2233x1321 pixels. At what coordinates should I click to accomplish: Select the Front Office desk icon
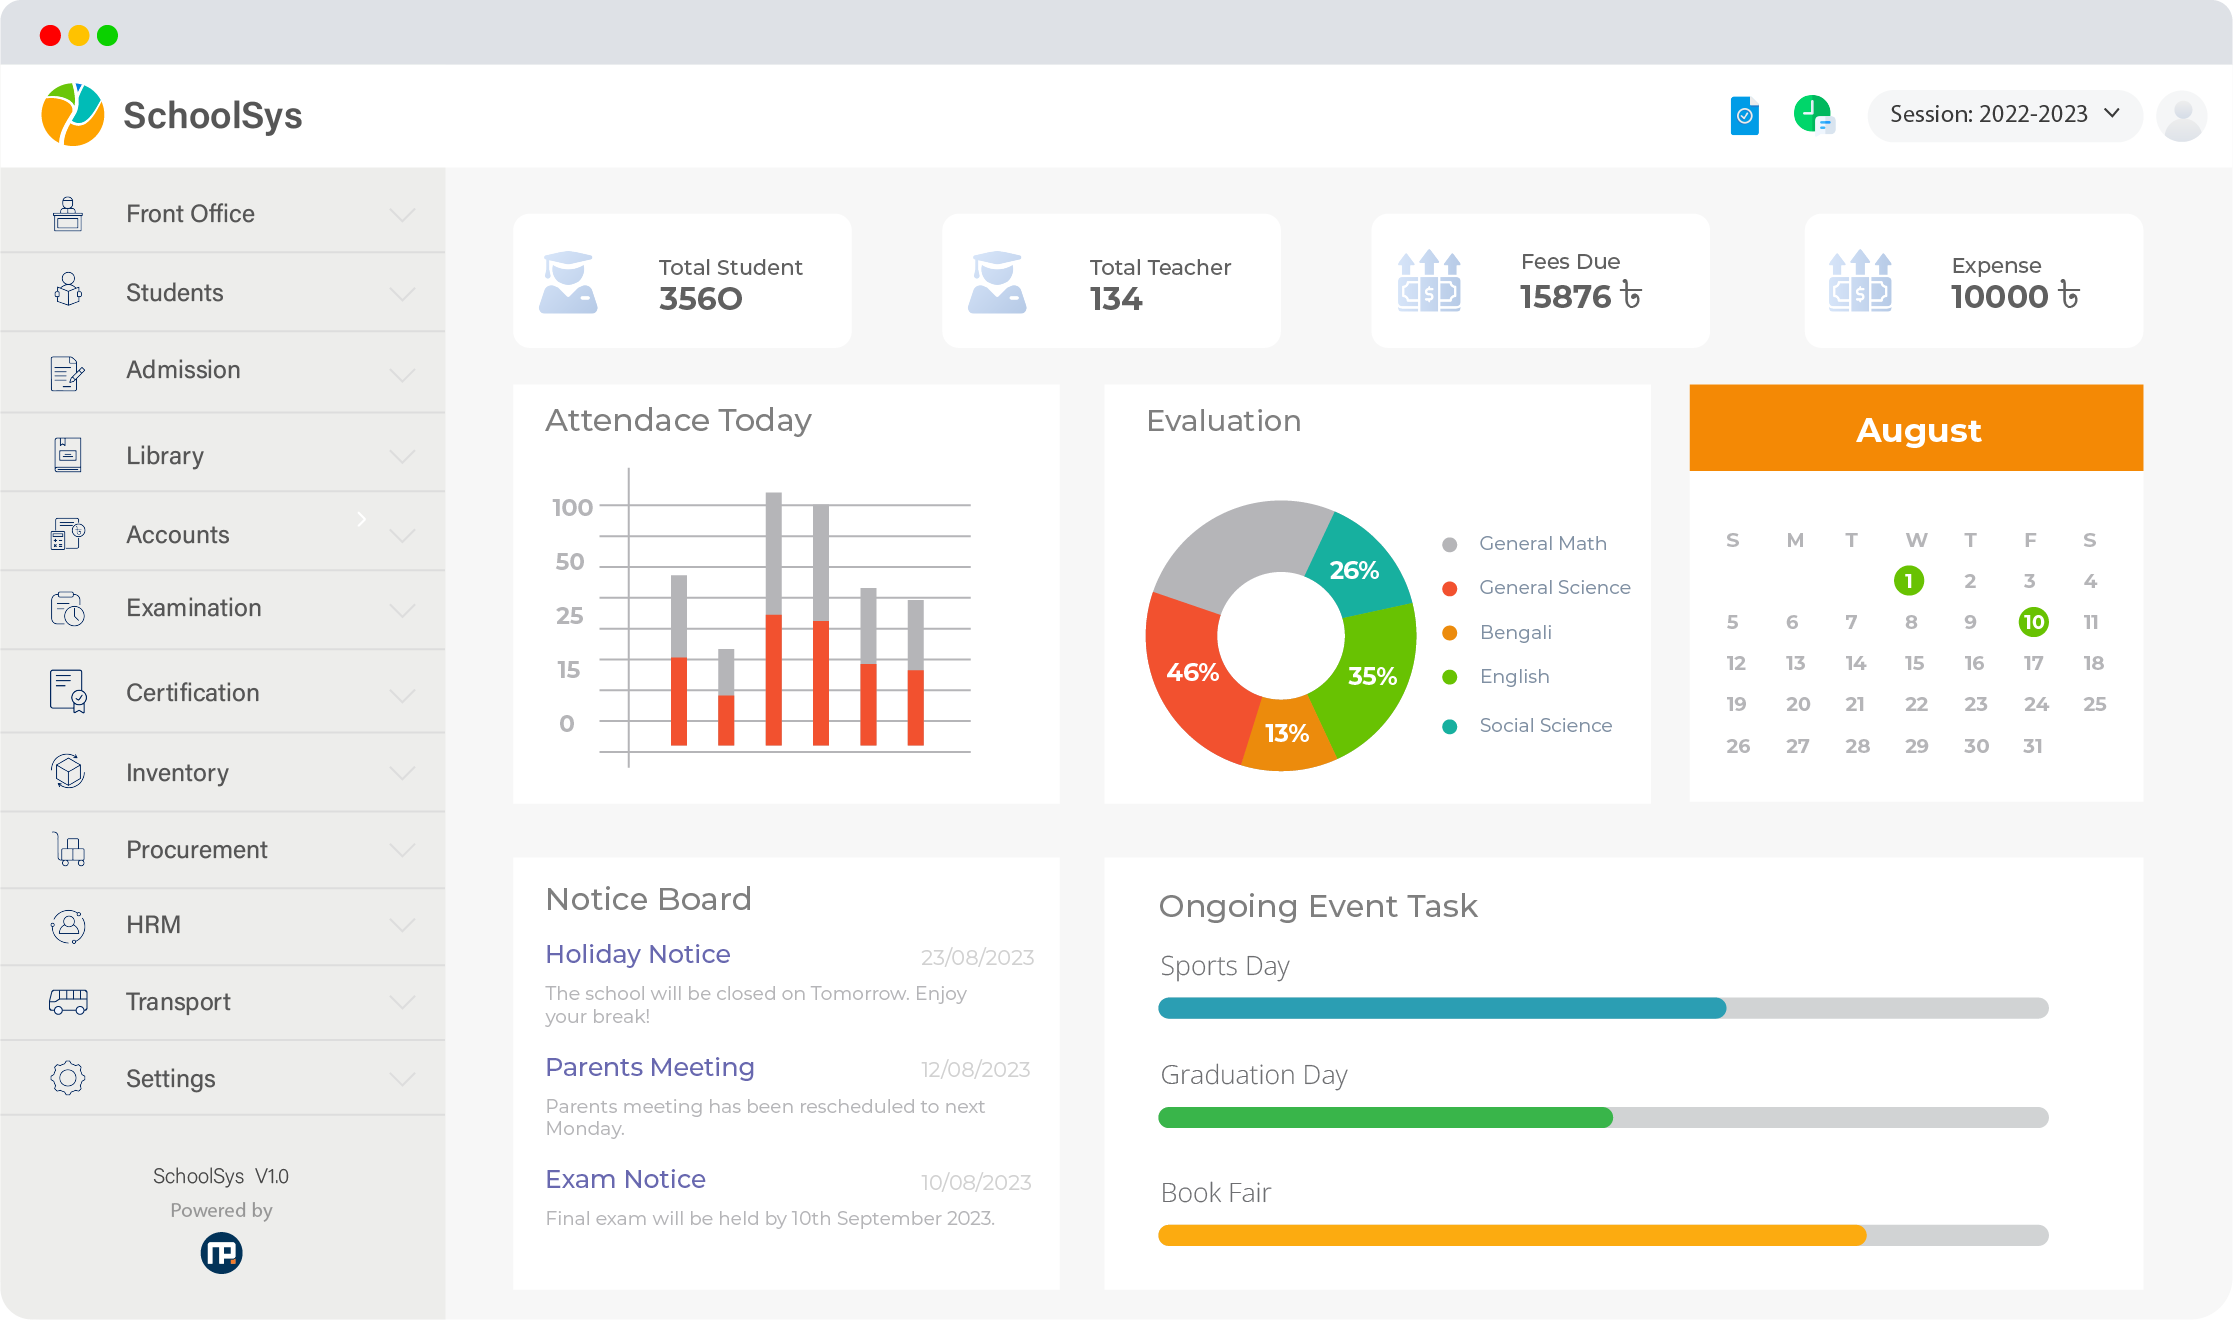coord(67,212)
